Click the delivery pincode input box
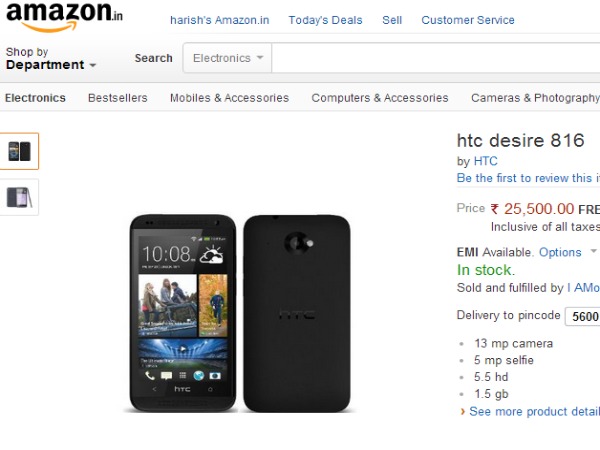 (582, 317)
